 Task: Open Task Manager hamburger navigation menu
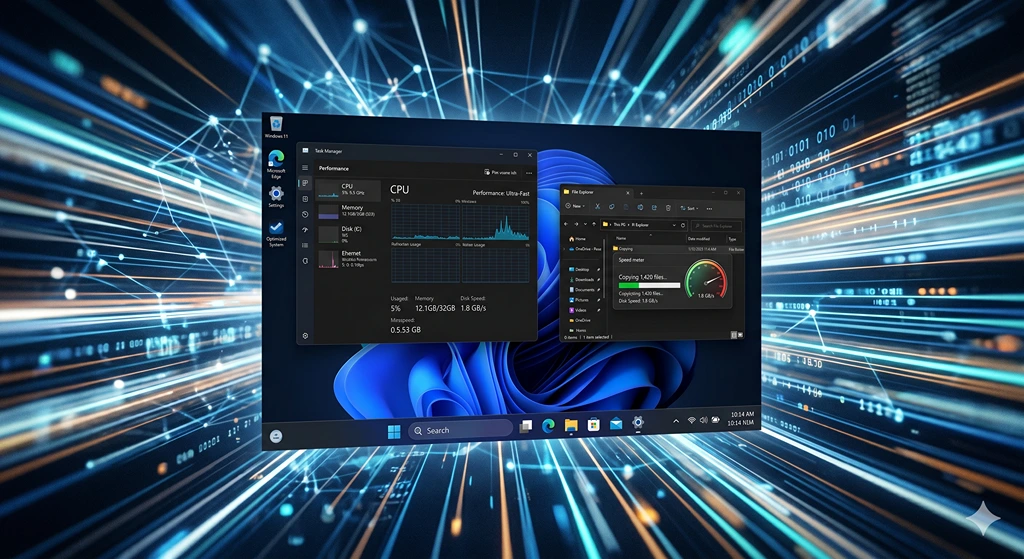305,168
